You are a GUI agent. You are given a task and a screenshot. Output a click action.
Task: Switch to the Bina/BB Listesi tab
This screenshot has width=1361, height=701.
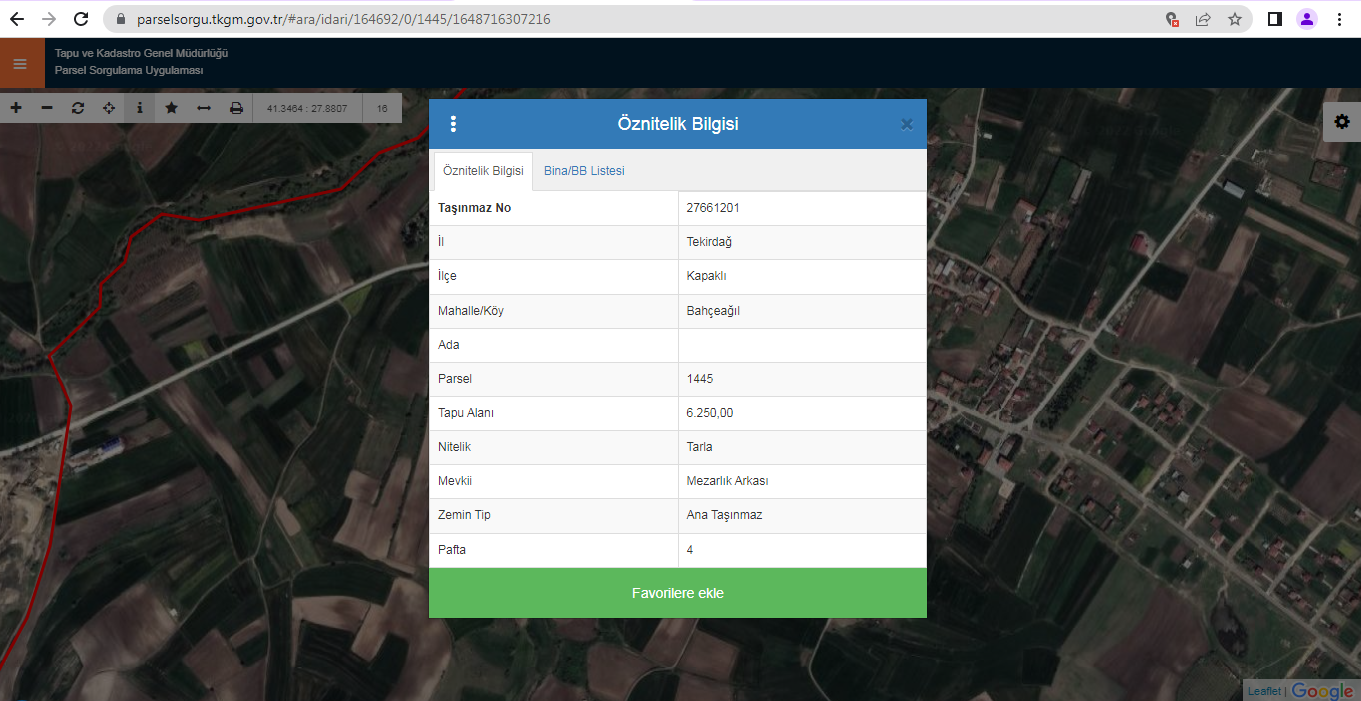tap(584, 171)
